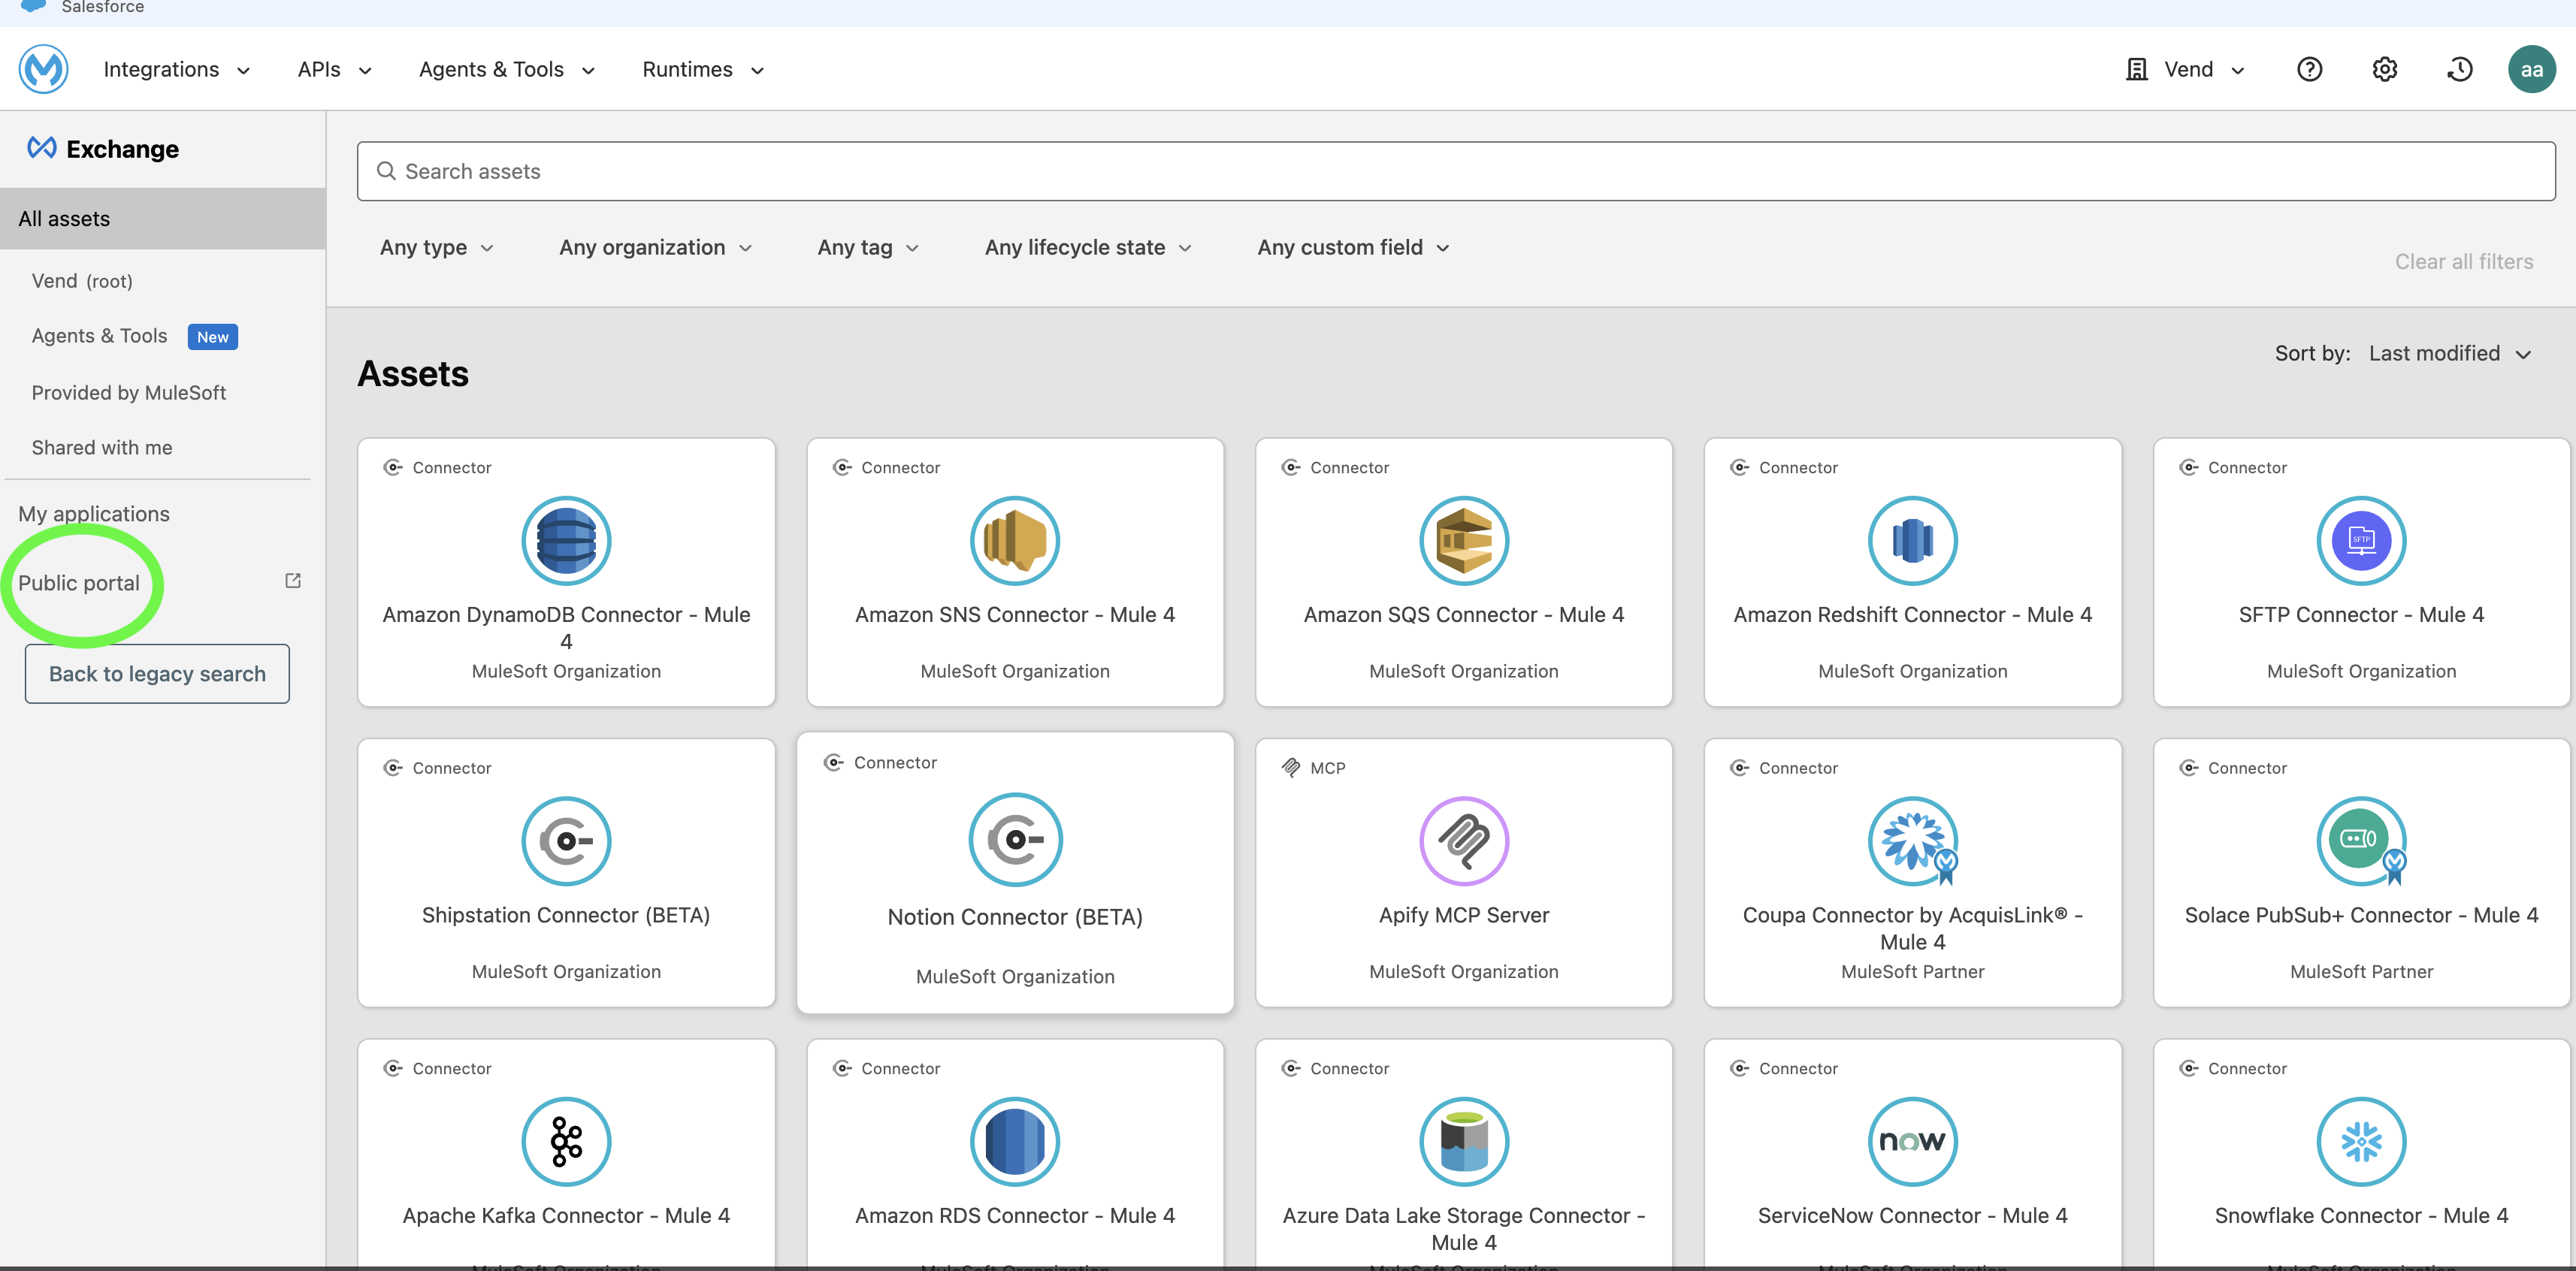Click the Clear all filters link

pos(2463,261)
